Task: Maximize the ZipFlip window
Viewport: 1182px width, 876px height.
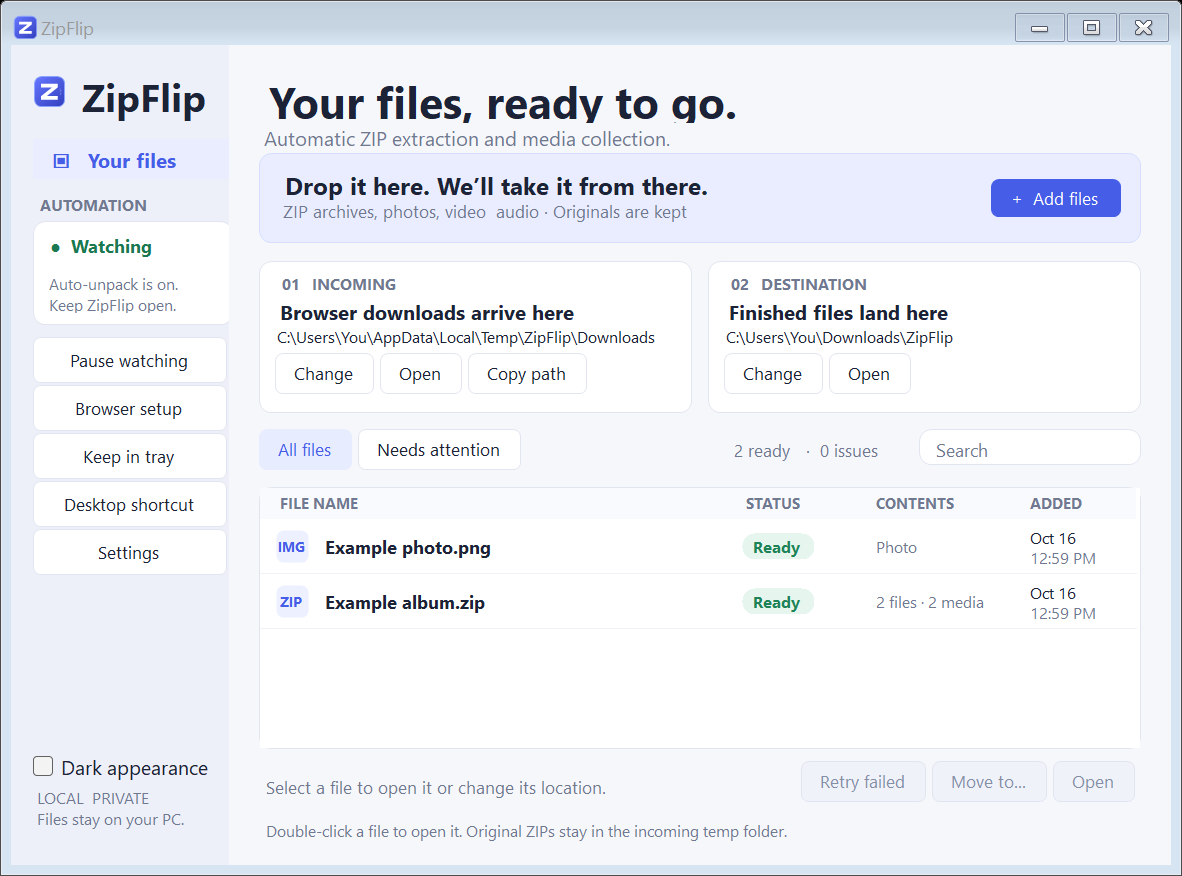Action: pos(1091,28)
